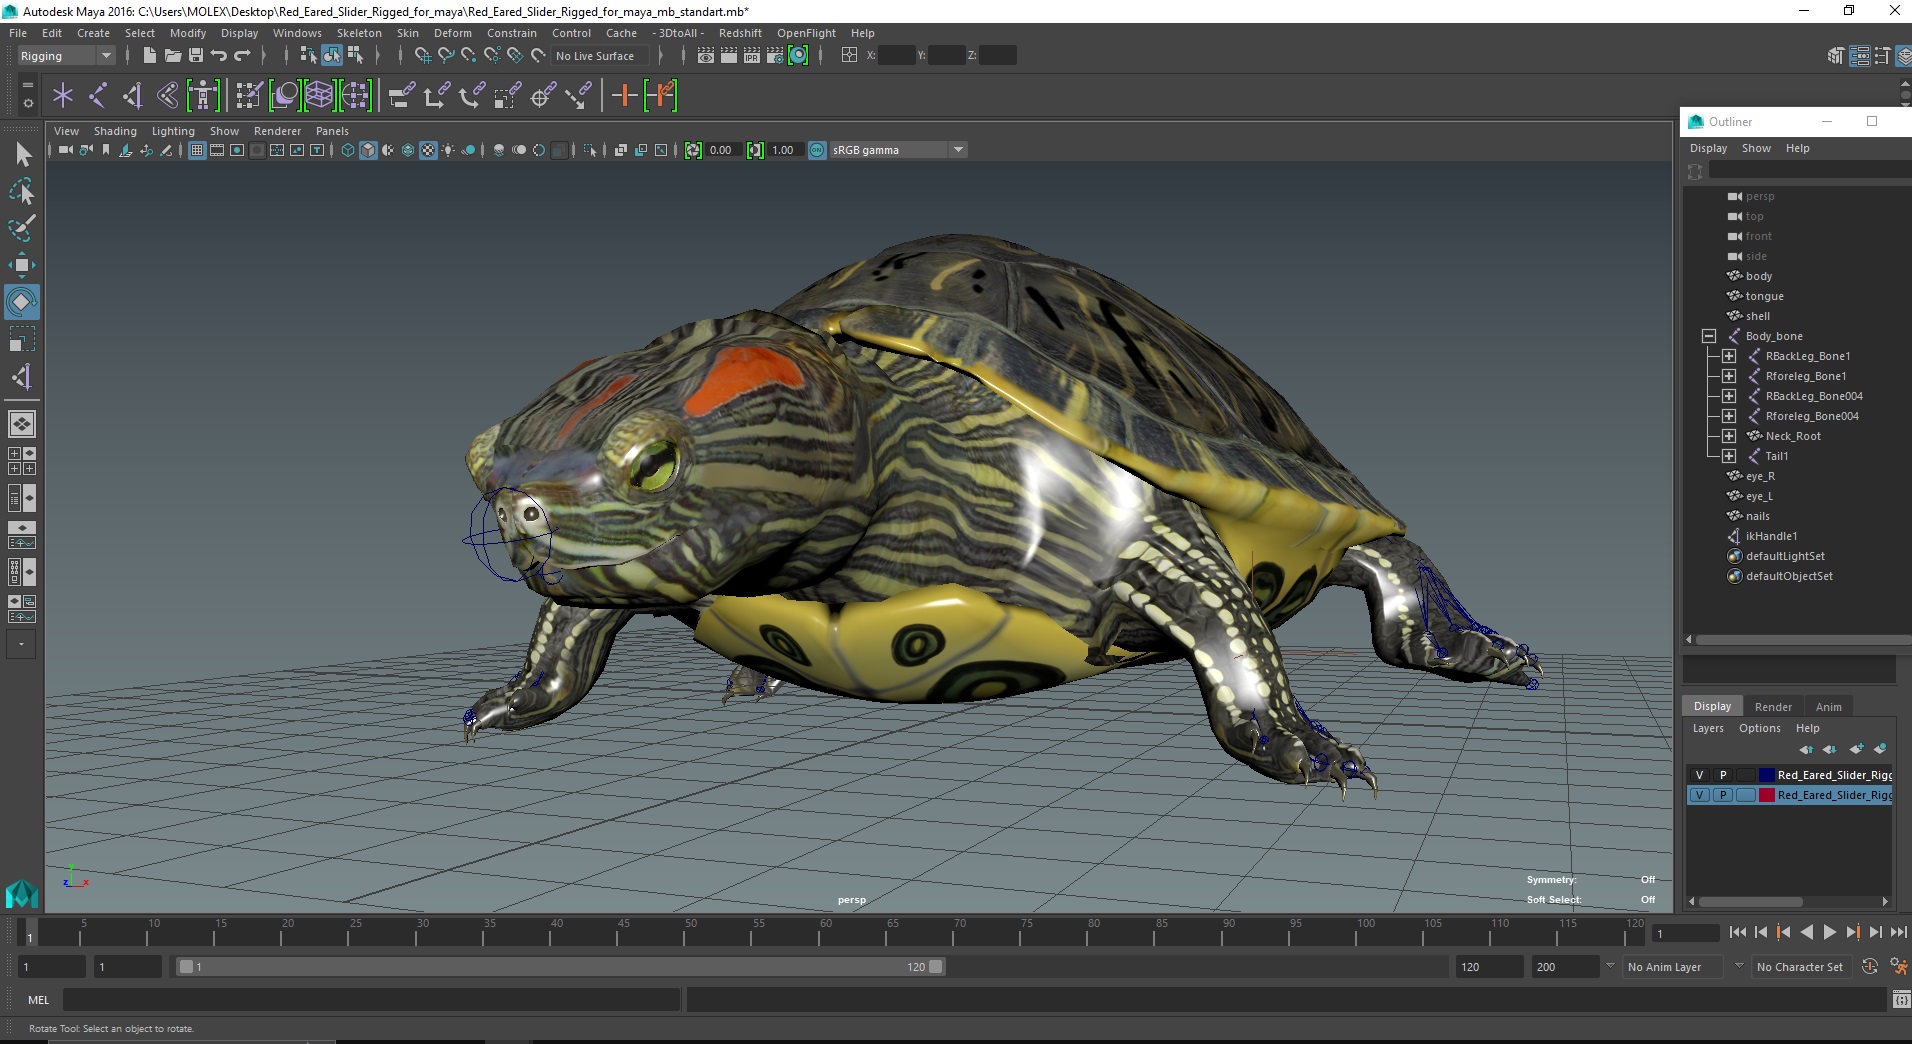Play the animation forwards
Image resolution: width=1912 pixels, height=1044 pixels.
point(1829,932)
